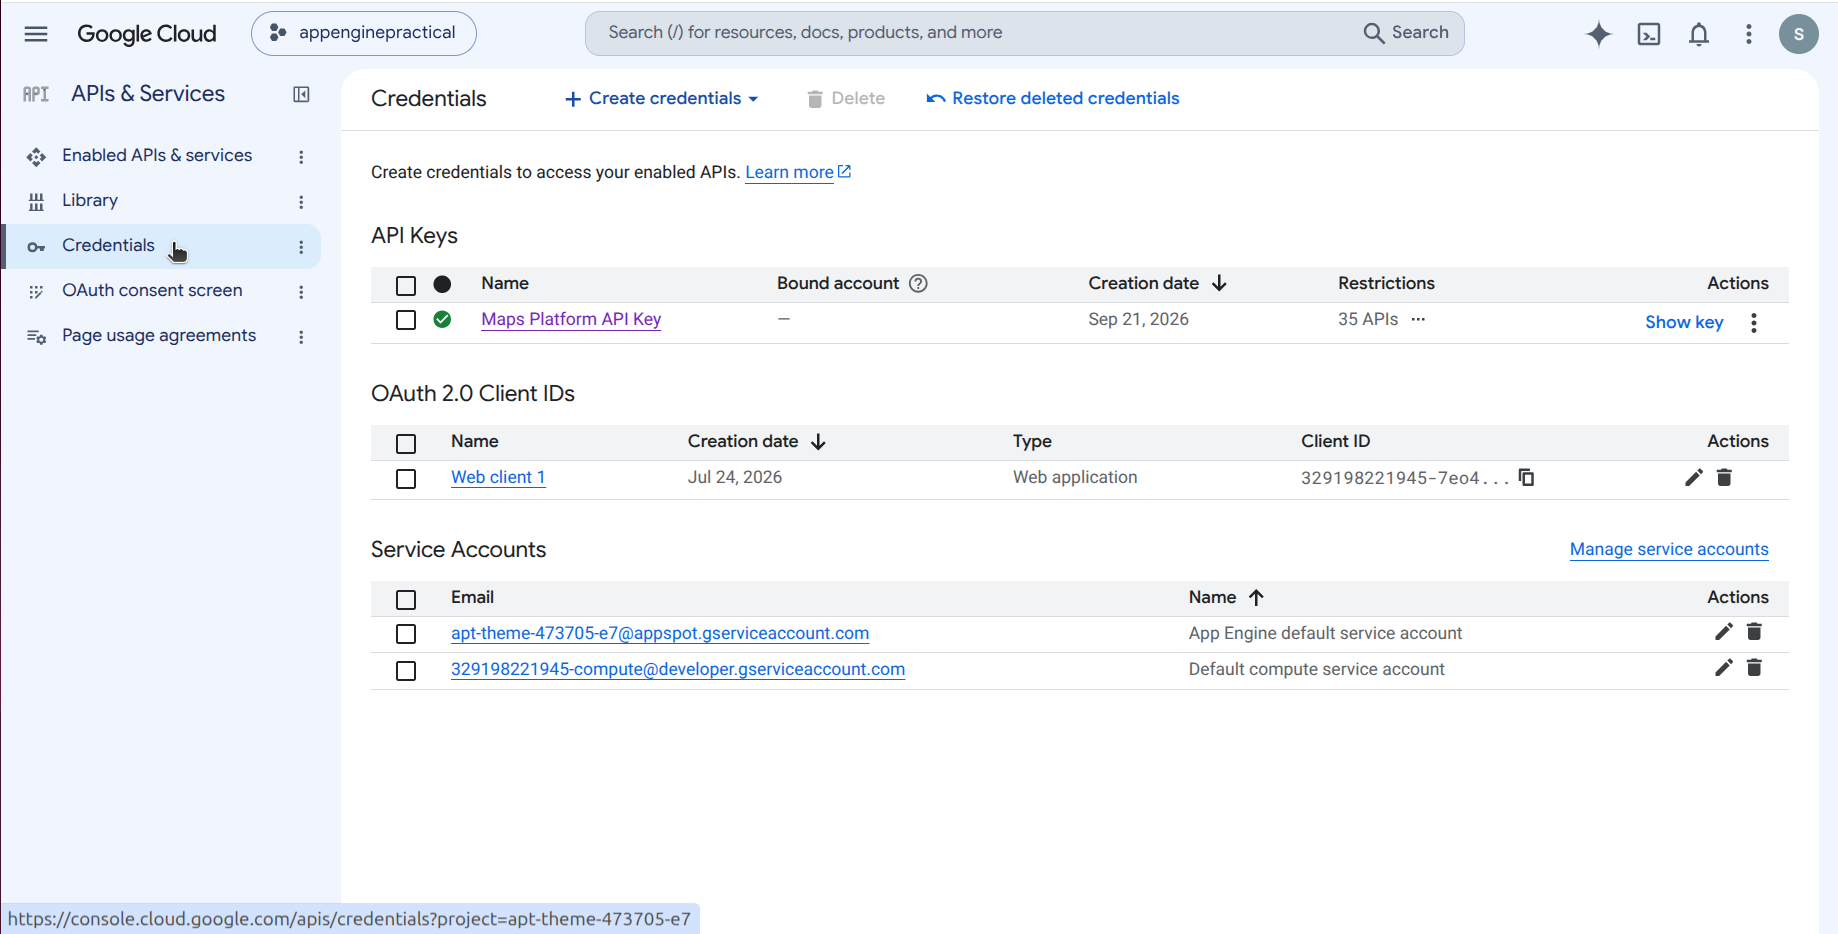Toggle the select-all checkbox in Service Accounts header
Image resolution: width=1838 pixels, height=934 pixels.
(x=406, y=600)
